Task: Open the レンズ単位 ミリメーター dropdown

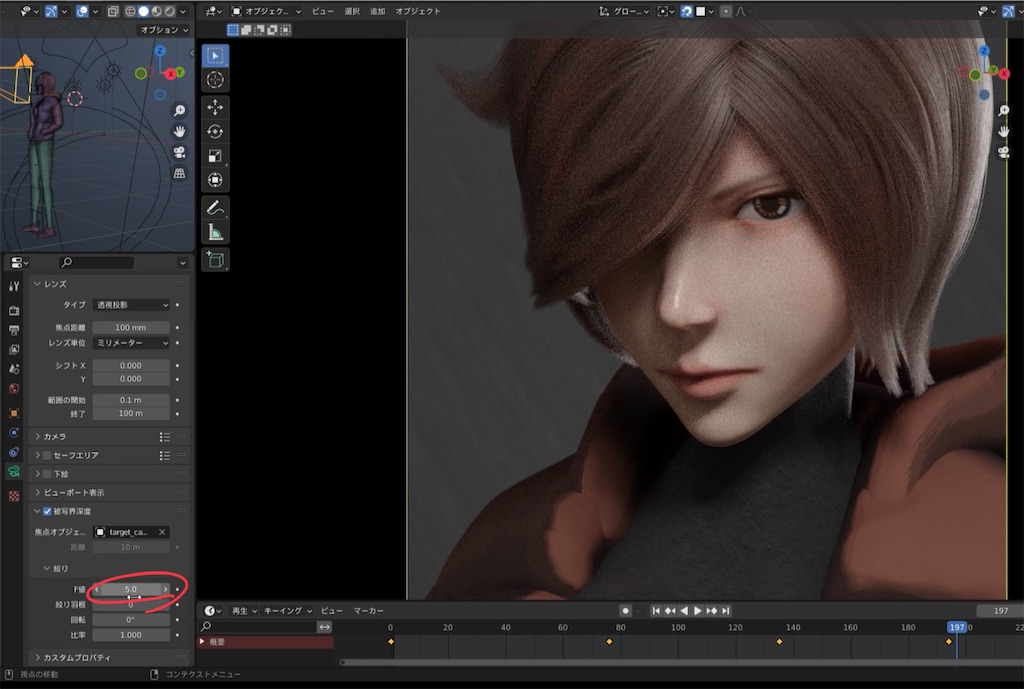Action: 131,343
